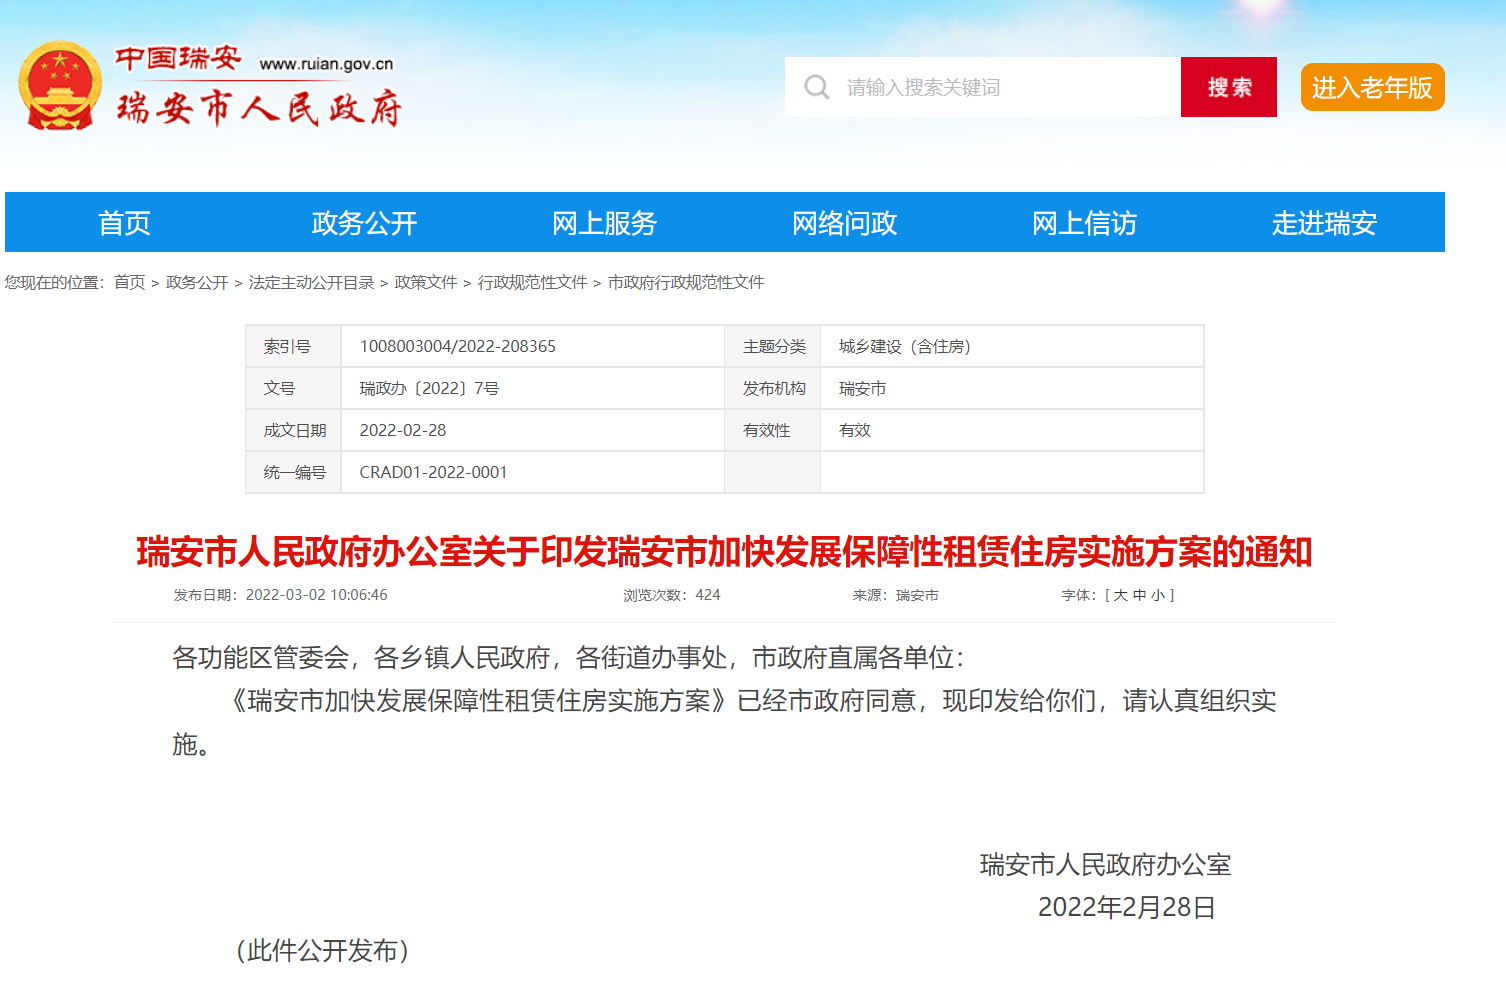Open the 首页 navigation tab
Screen dimensions: 1506x983
(124, 223)
